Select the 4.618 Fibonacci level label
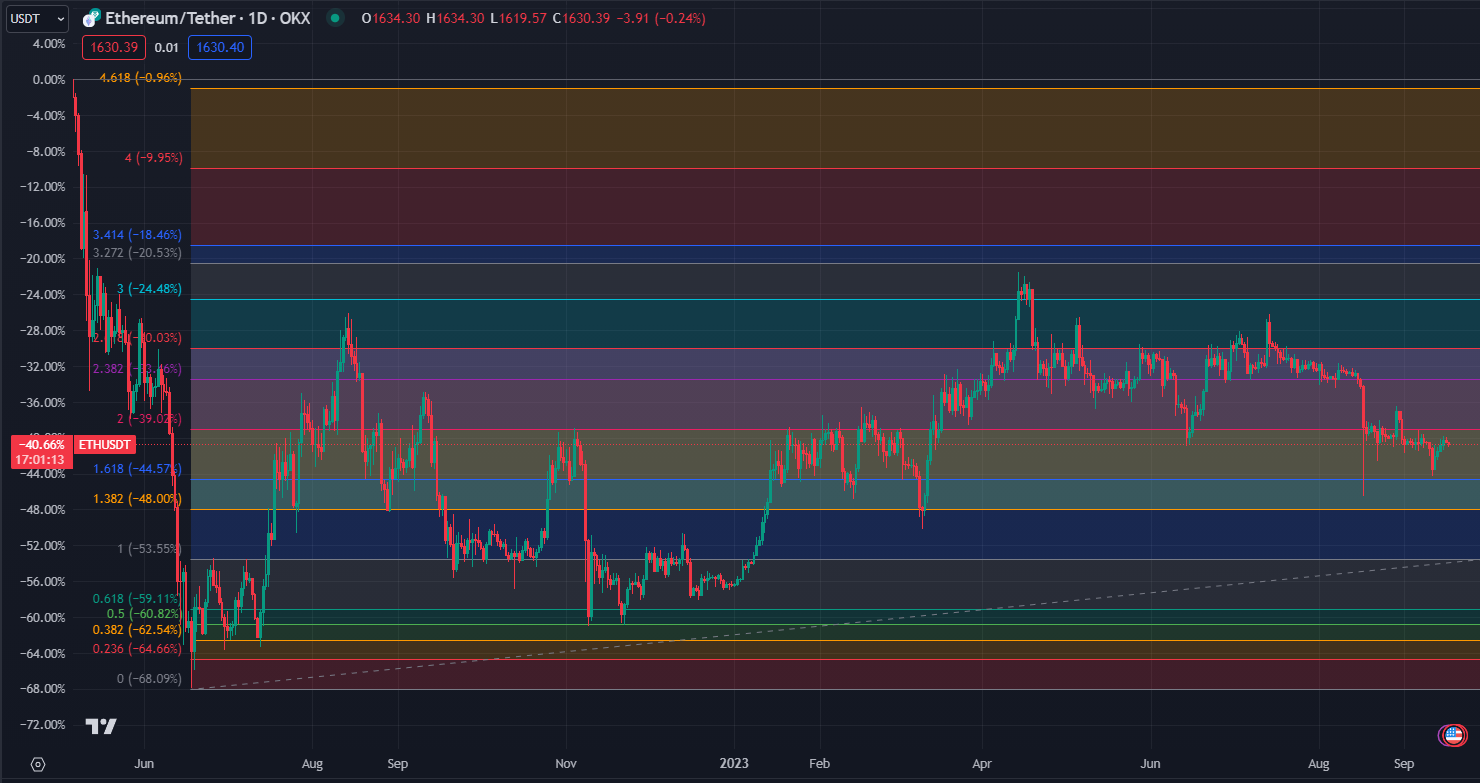This screenshot has height=783, width=1480. [140, 78]
